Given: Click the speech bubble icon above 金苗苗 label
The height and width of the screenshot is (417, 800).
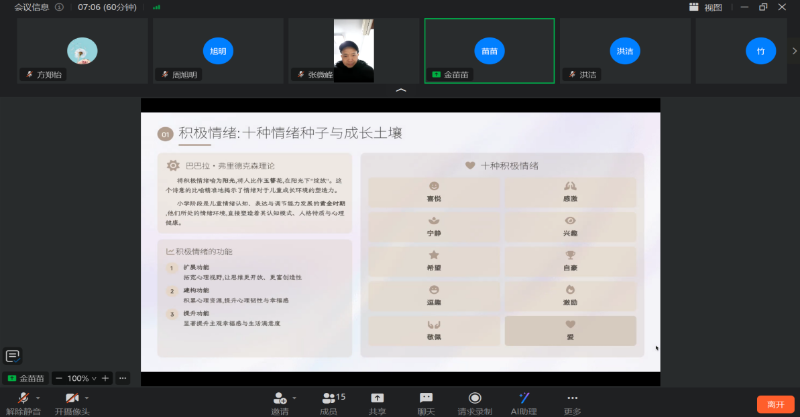Looking at the screenshot, I should pos(12,355).
